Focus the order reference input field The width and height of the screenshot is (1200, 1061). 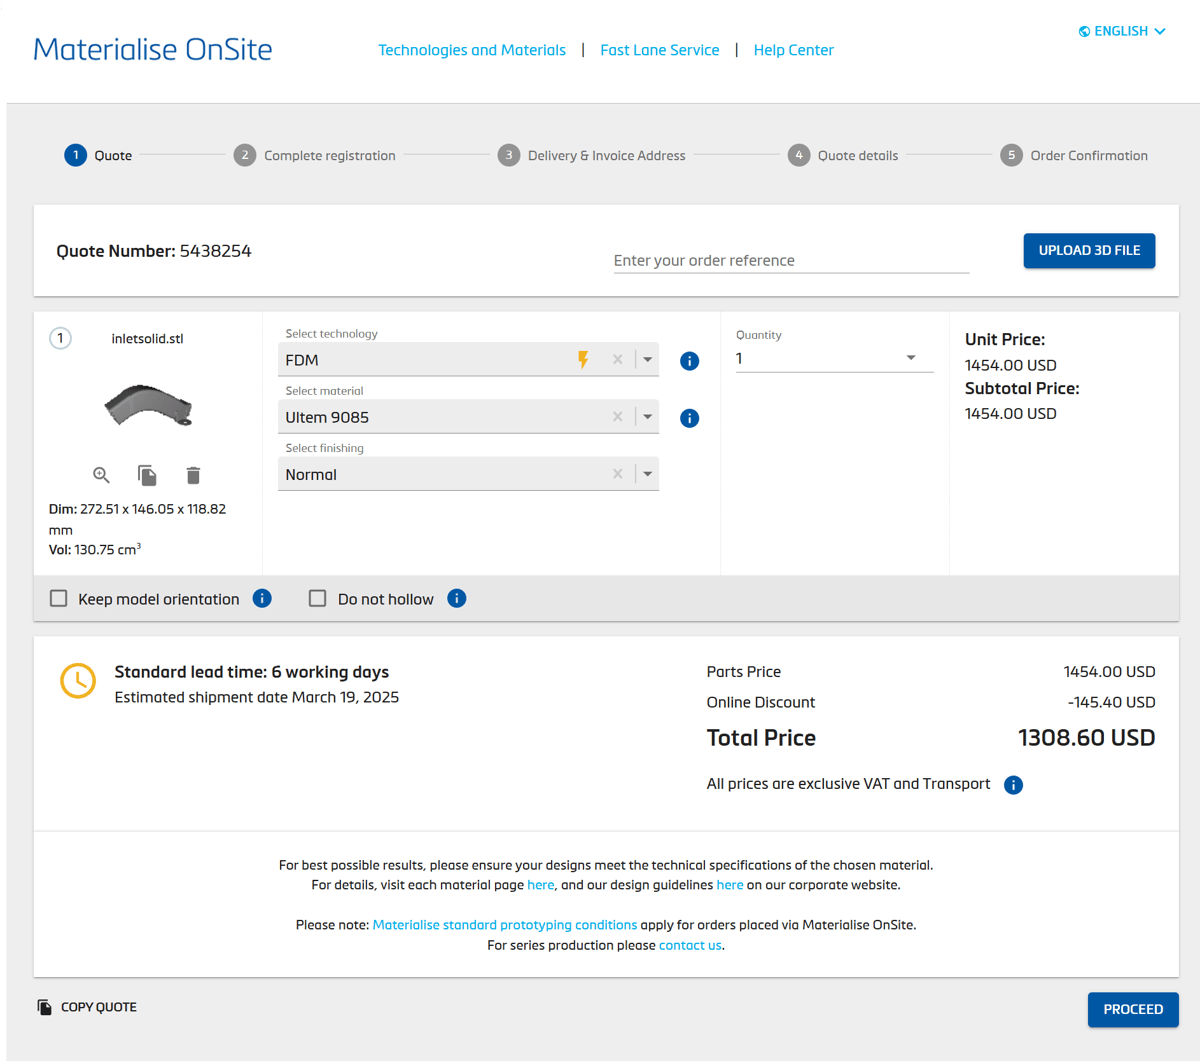(x=791, y=260)
